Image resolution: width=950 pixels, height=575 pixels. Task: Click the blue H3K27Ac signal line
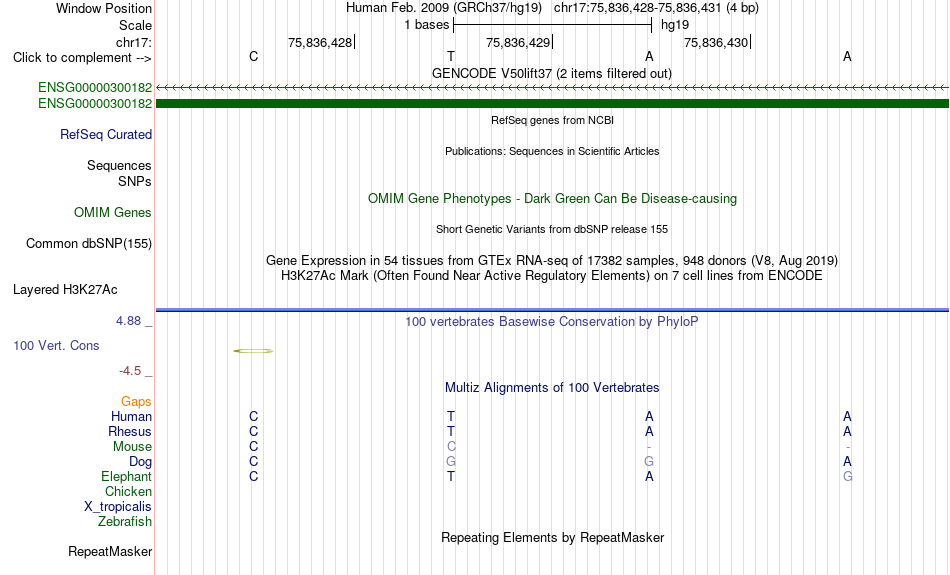click(552, 310)
